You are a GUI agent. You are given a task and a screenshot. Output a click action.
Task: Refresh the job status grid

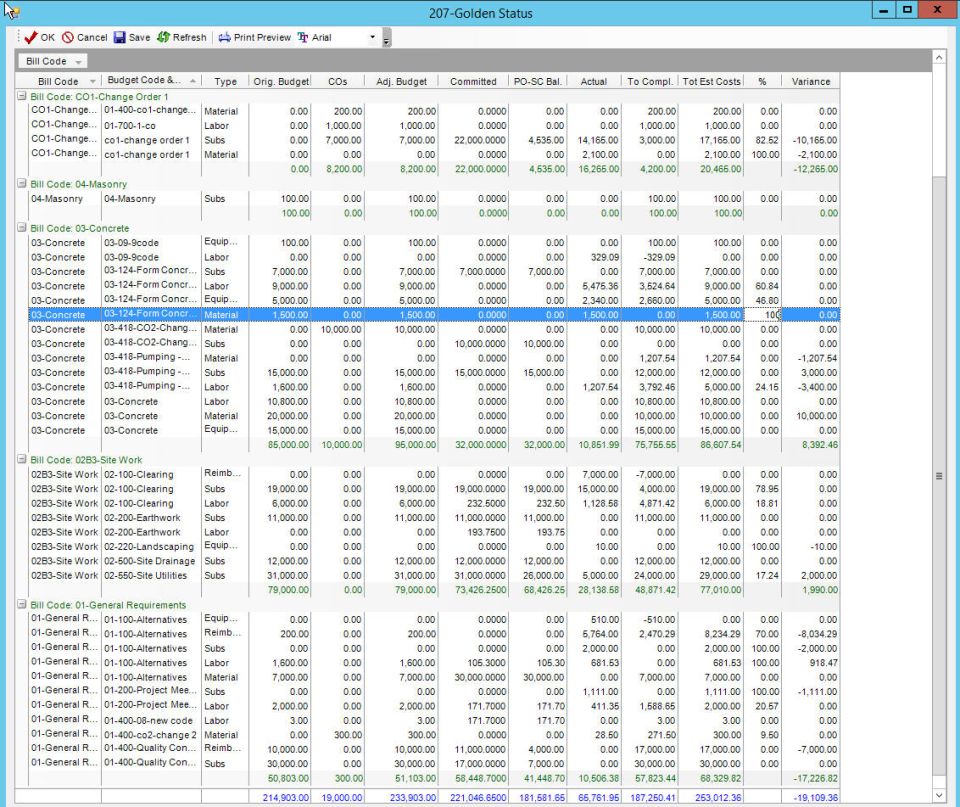181,37
